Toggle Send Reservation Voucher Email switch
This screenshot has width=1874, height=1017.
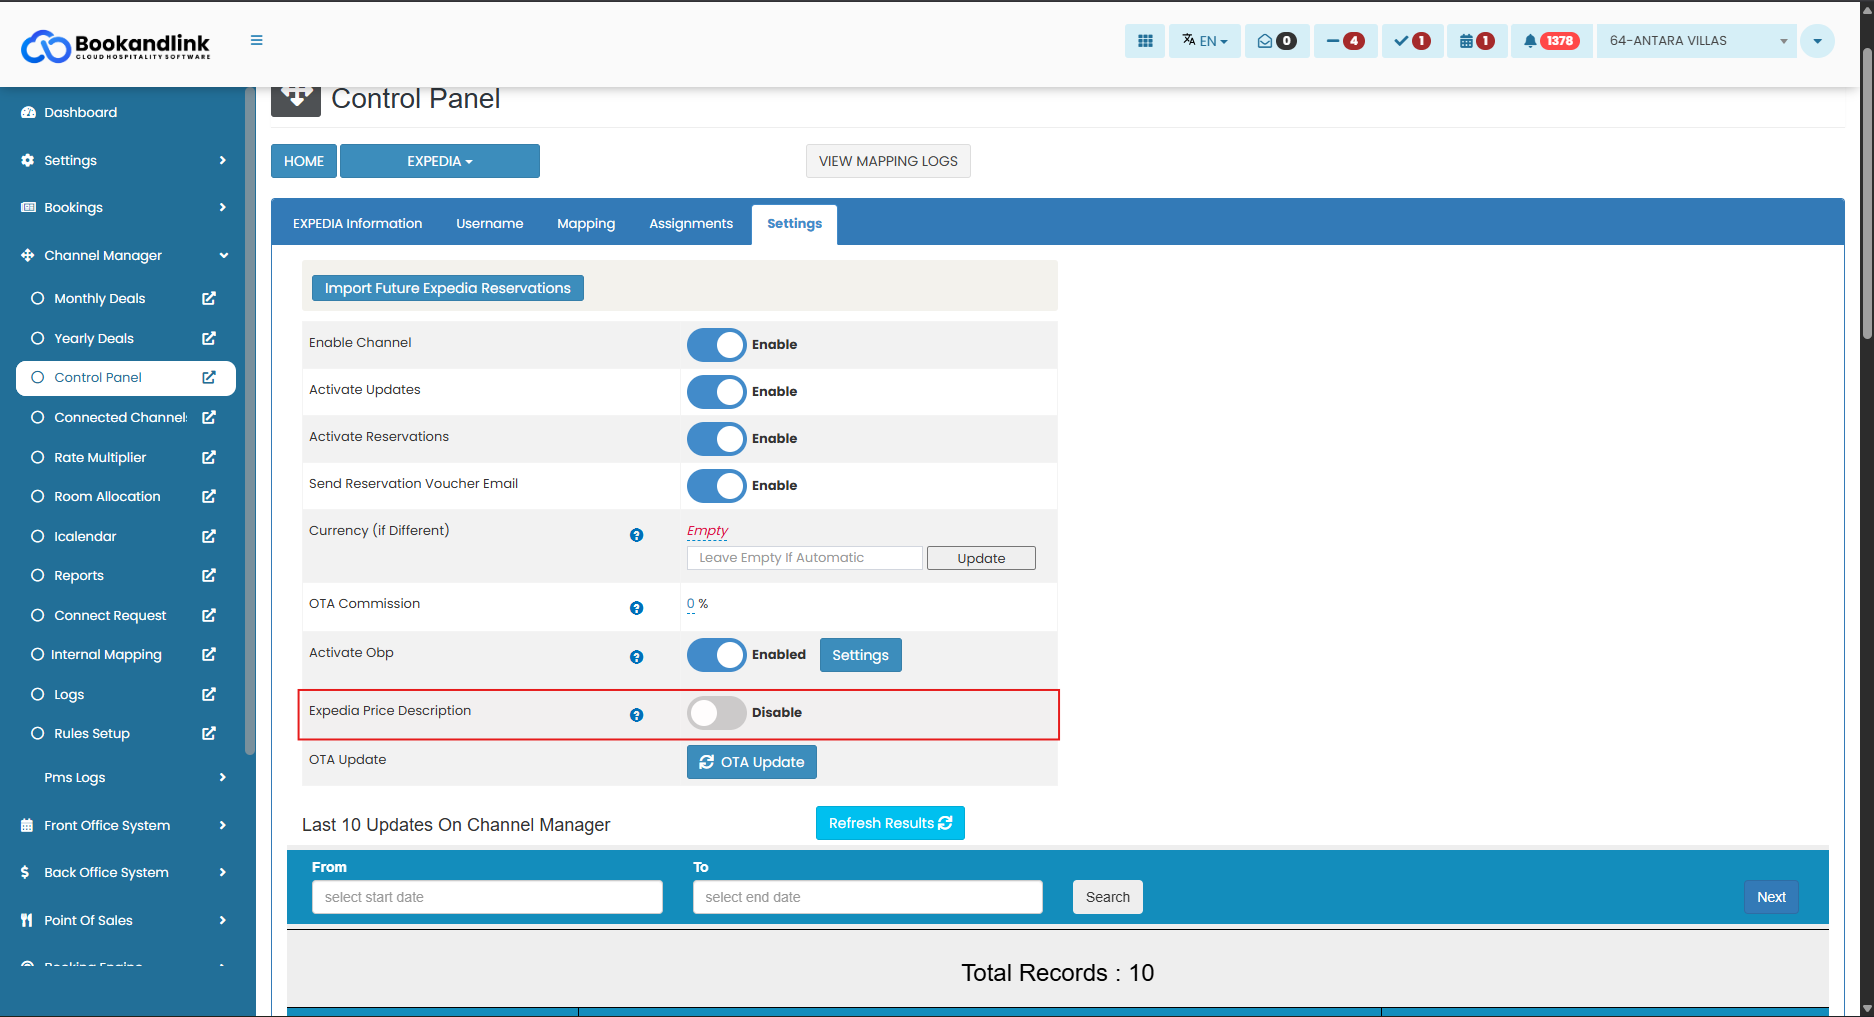click(x=717, y=486)
